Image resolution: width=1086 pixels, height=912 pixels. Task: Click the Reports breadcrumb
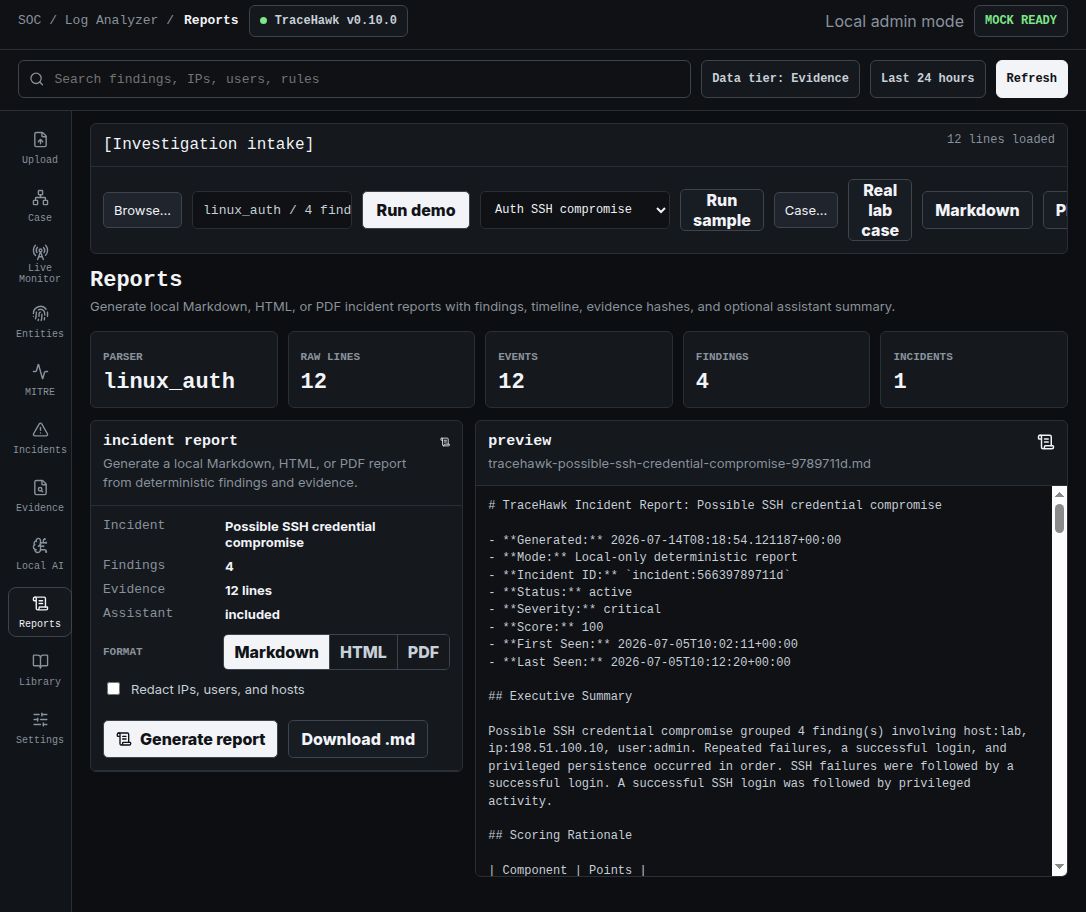(x=211, y=20)
